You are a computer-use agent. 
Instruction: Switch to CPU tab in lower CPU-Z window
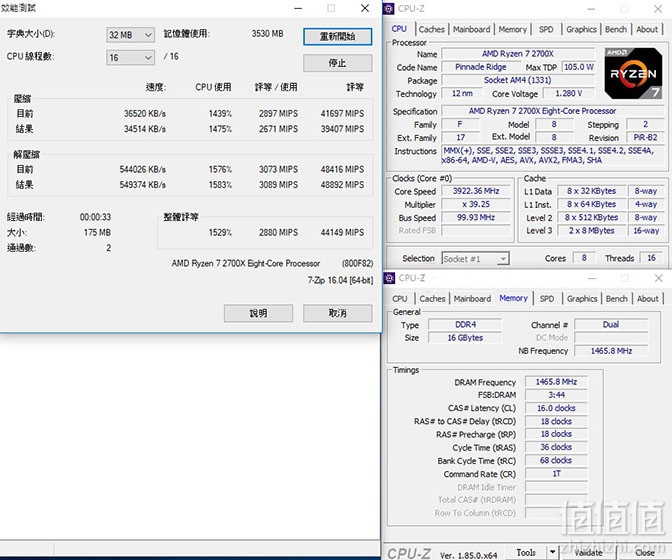click(400, 299)
